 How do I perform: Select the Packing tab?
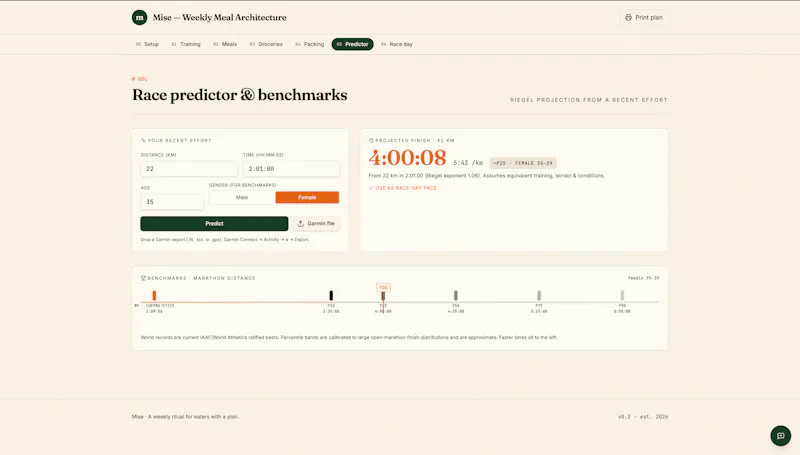[x=310, y=44]
